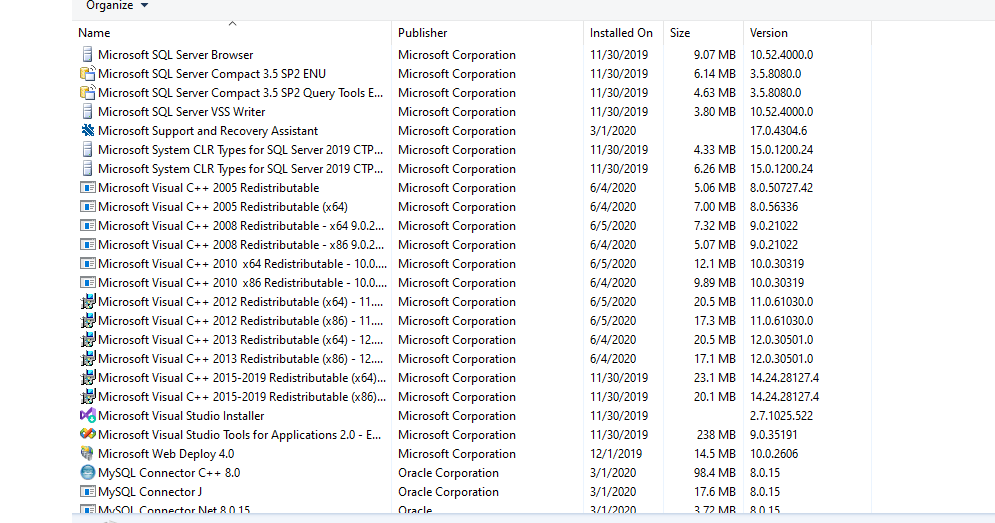Select Microsoft Support and Recovery Assistant name
995x523 pixels.
tap(208, 131)
